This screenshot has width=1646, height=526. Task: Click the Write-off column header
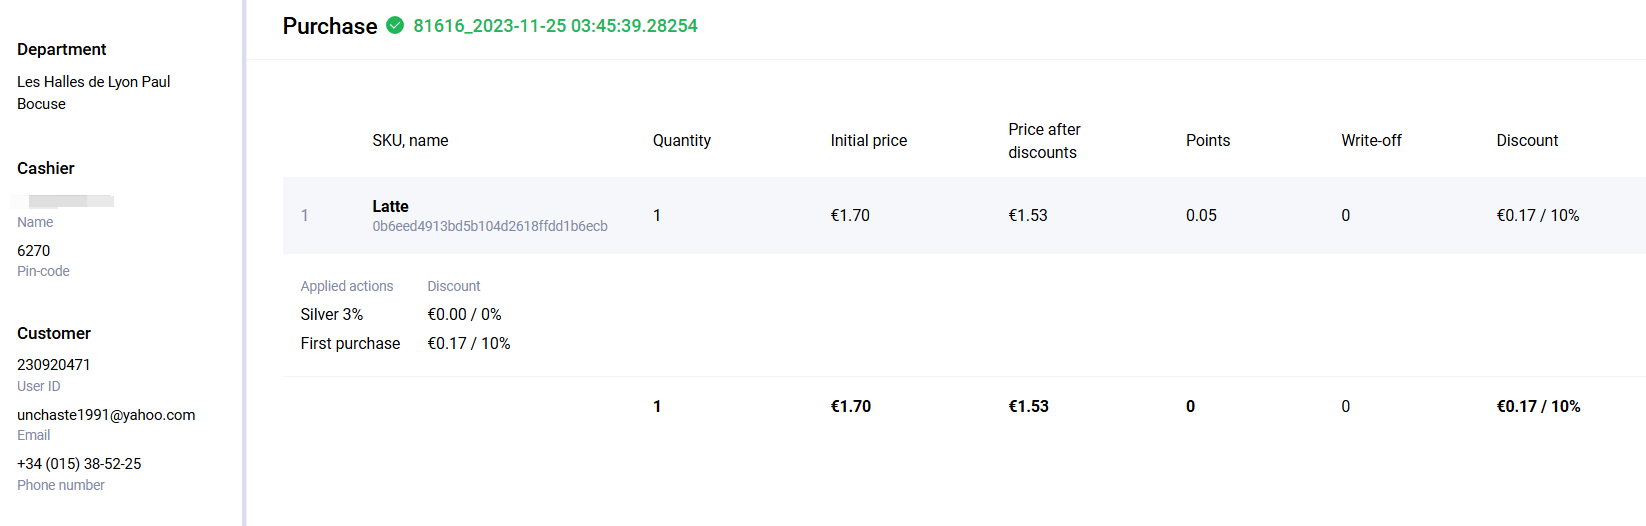[1371, 141]
